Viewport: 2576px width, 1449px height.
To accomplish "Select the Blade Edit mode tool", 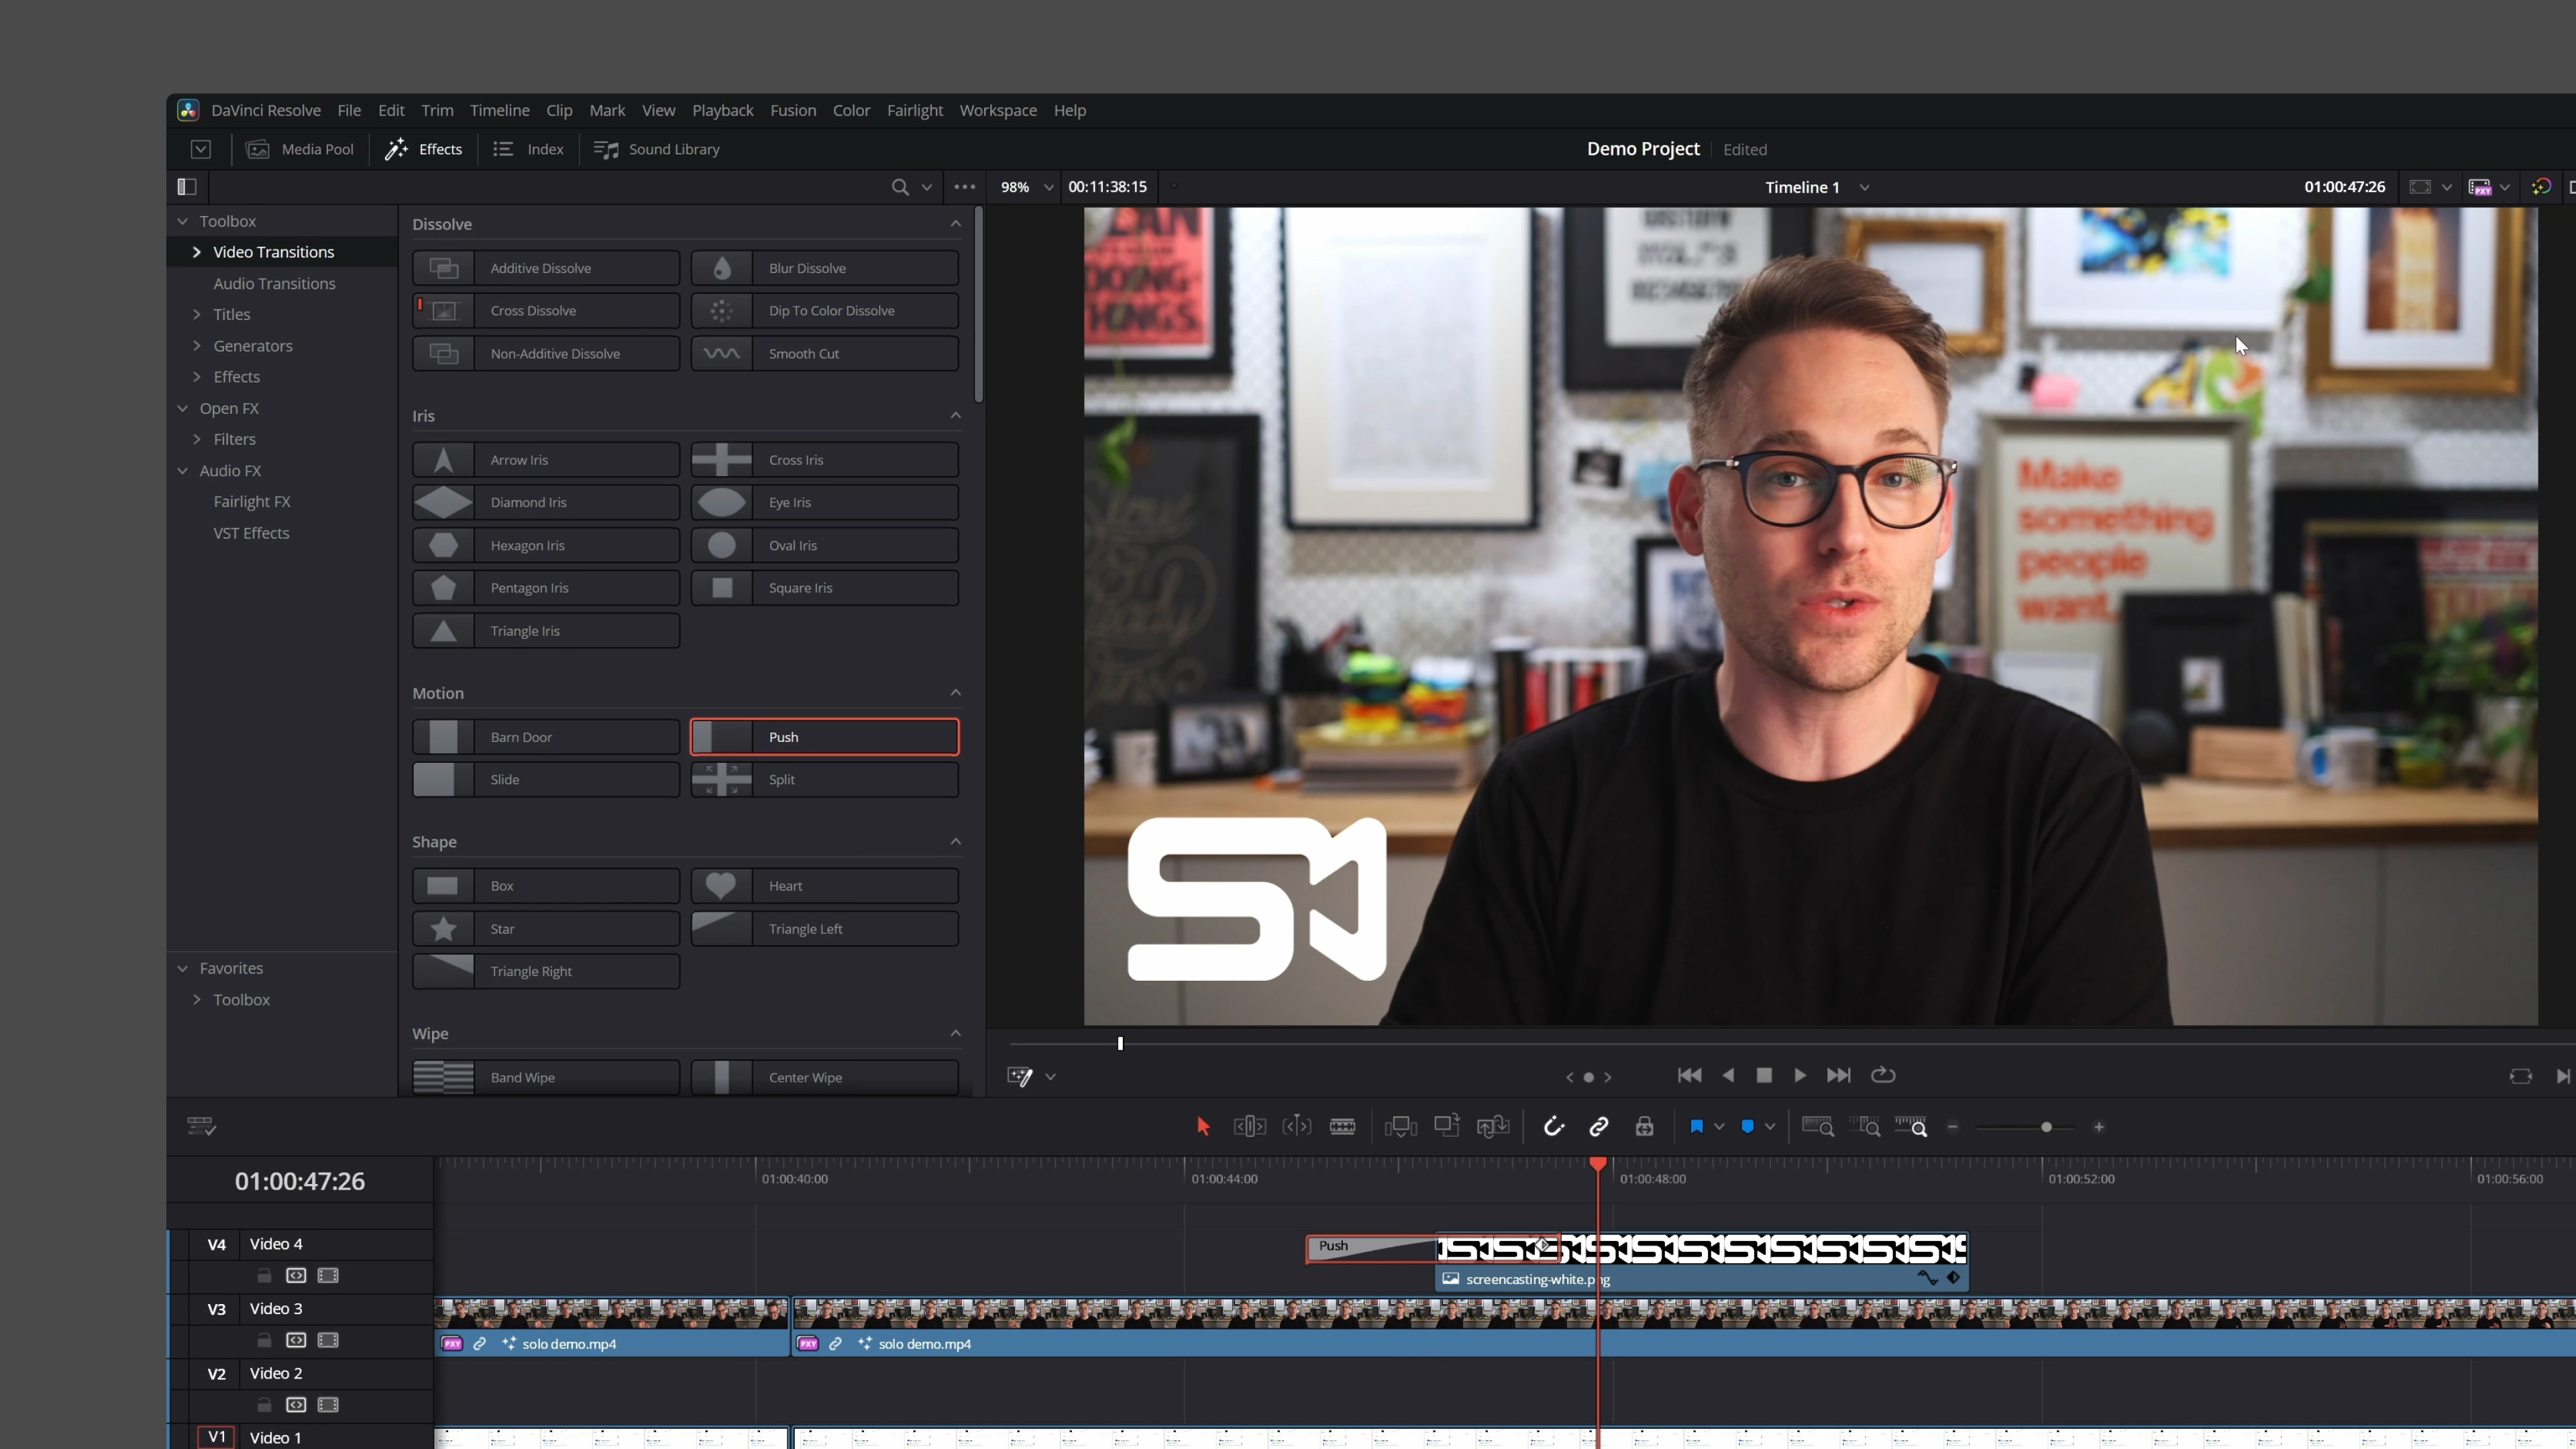I will pyautogui.click(x=1343, y=1126).
